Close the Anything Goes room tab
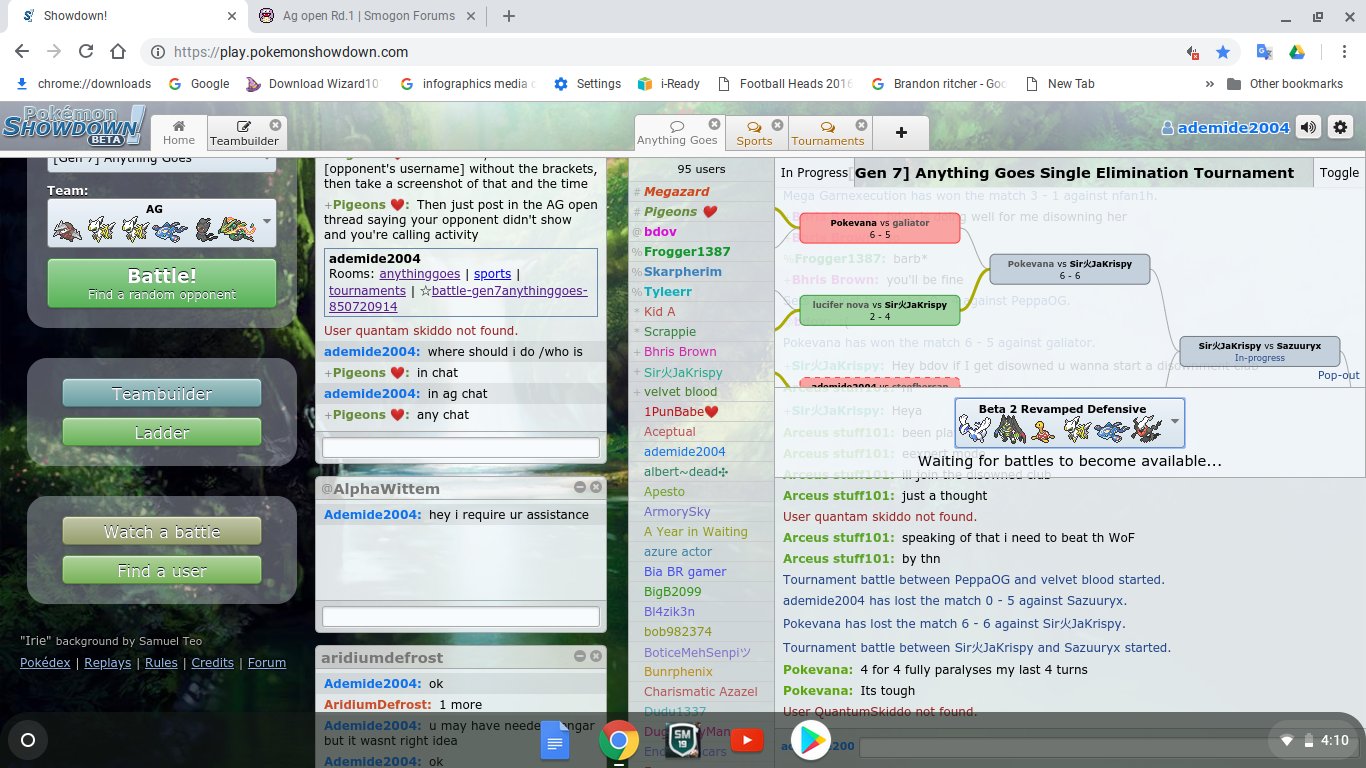 point(714,124)
